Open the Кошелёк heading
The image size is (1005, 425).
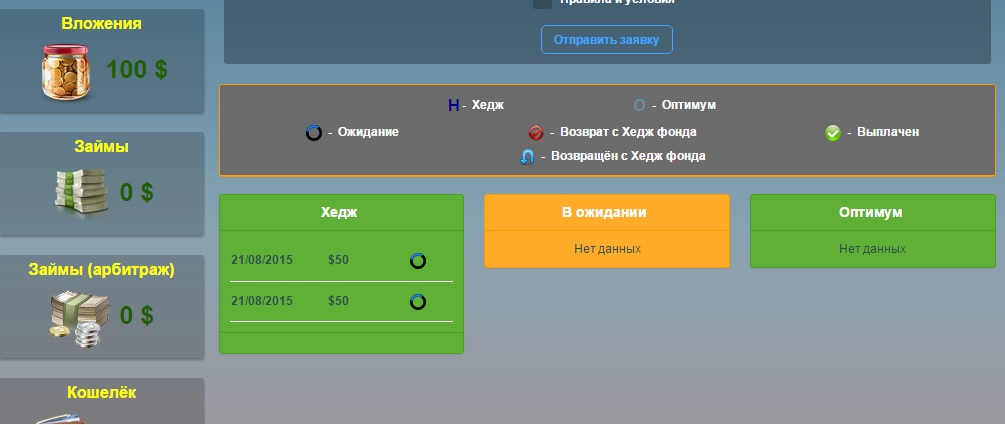(x=101, y=392)
